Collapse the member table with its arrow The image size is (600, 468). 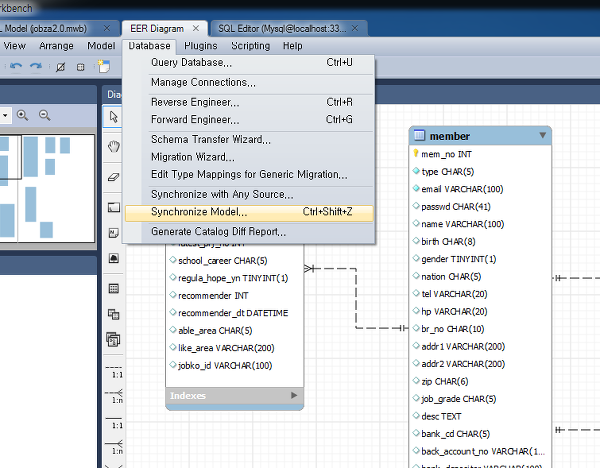(x=543, y=135)
